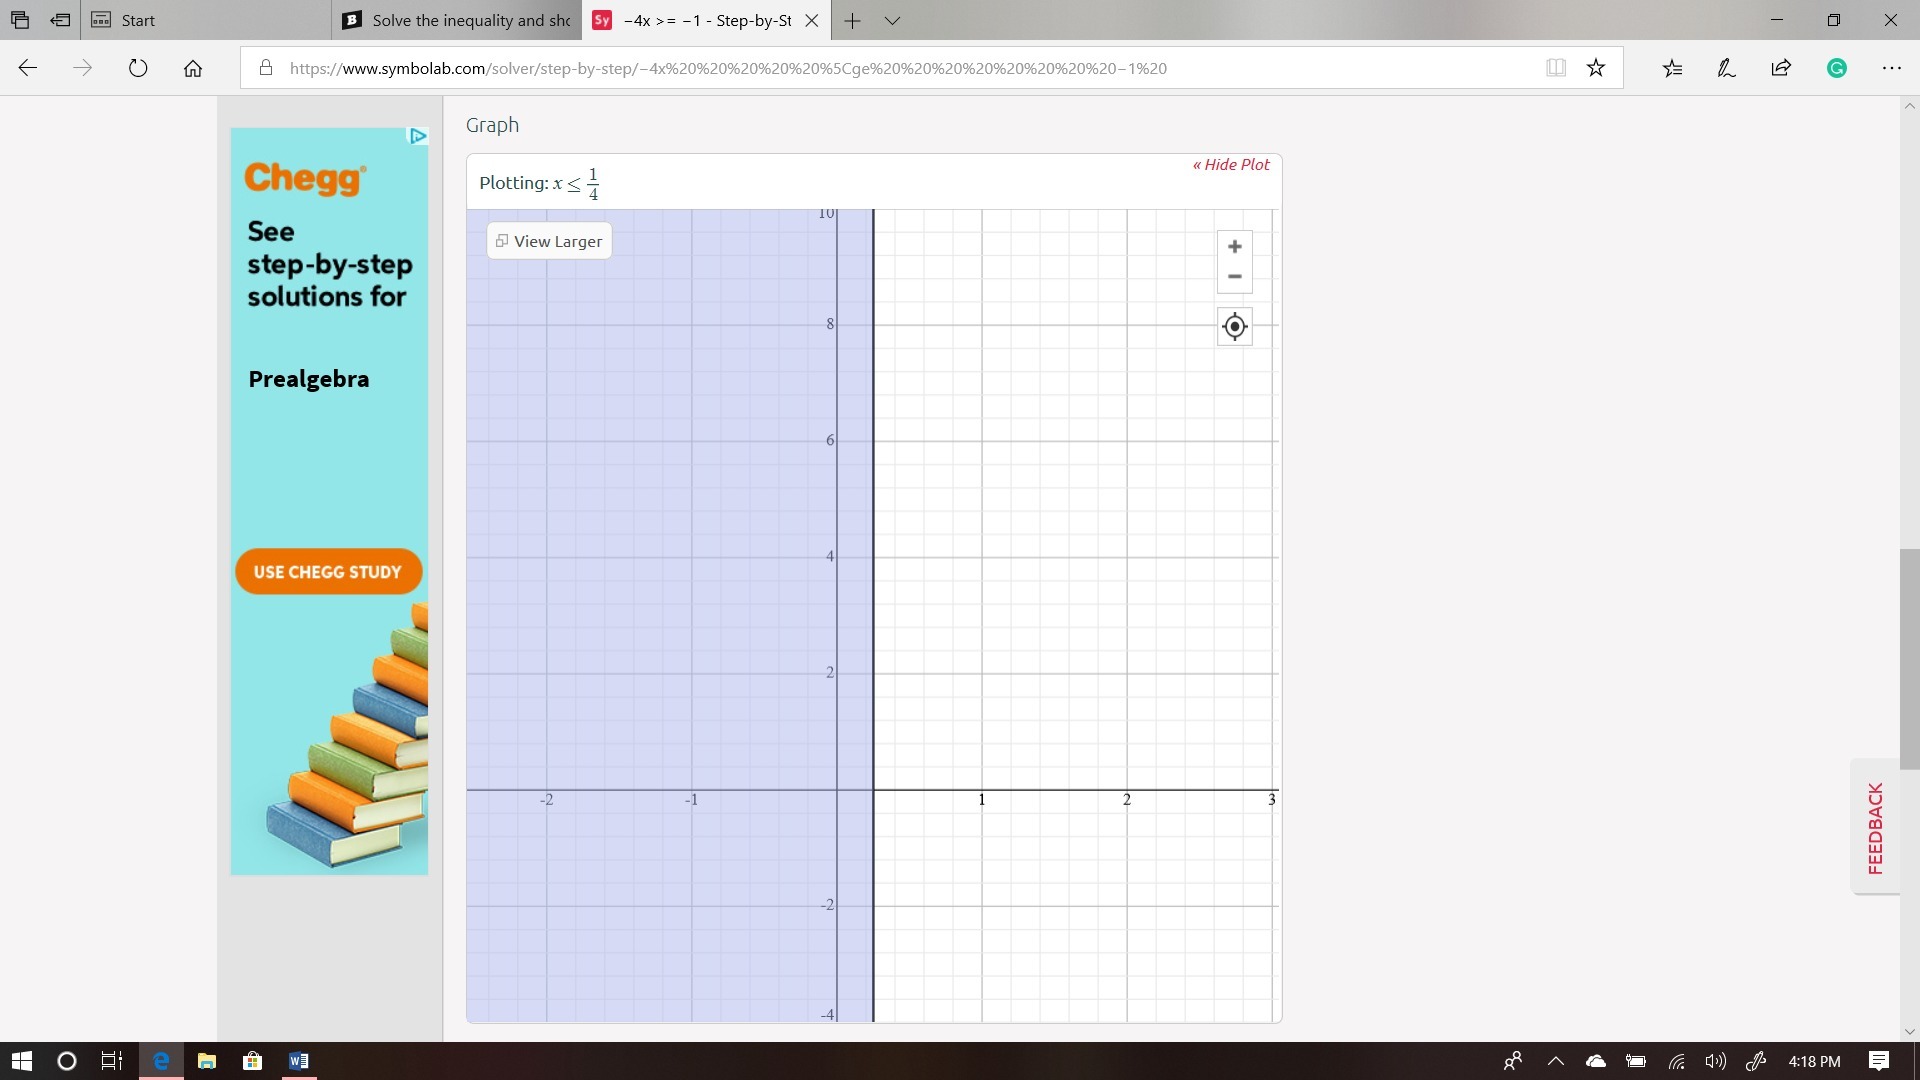
Task: Open Word from the taskbar
Action: click(x=298, y=1061)
